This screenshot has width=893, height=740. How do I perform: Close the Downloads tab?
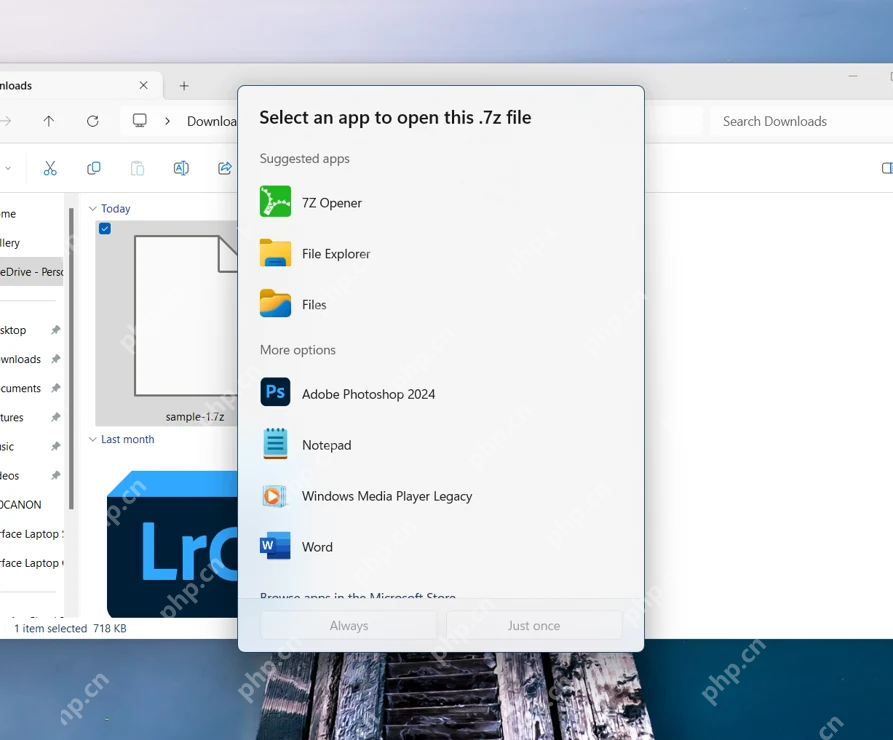point(144,85)
